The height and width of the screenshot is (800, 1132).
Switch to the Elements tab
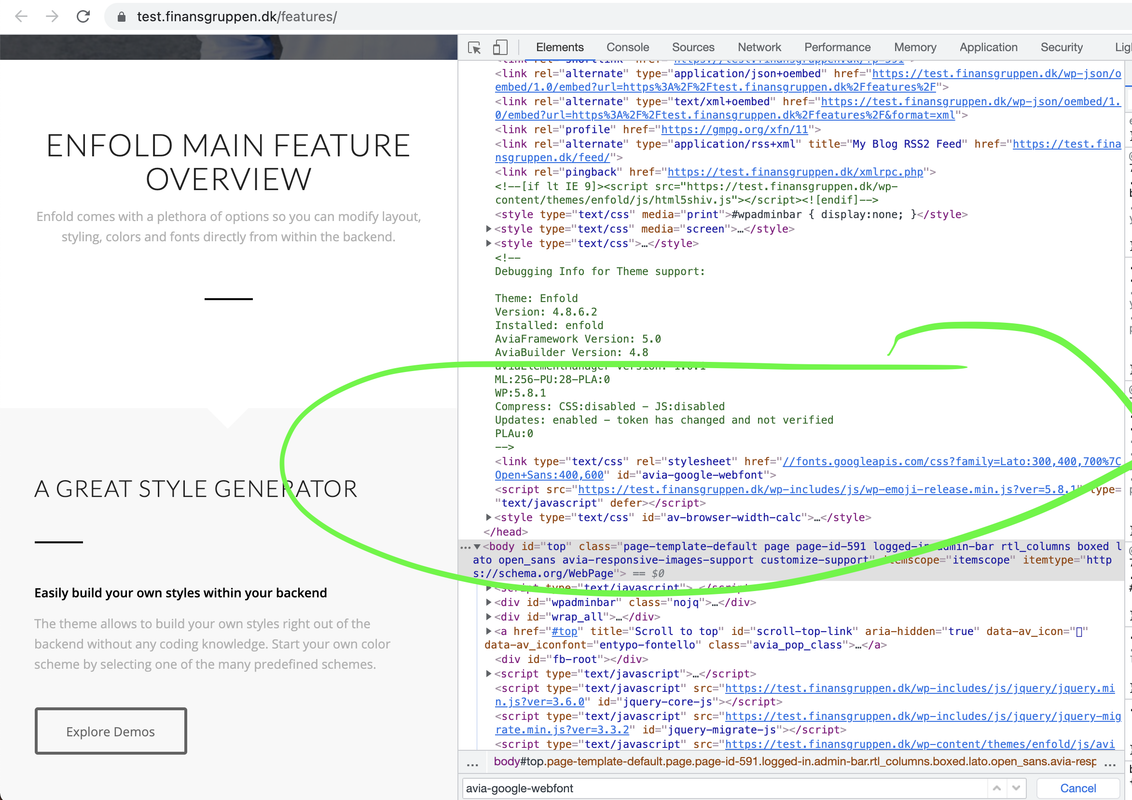560,47
